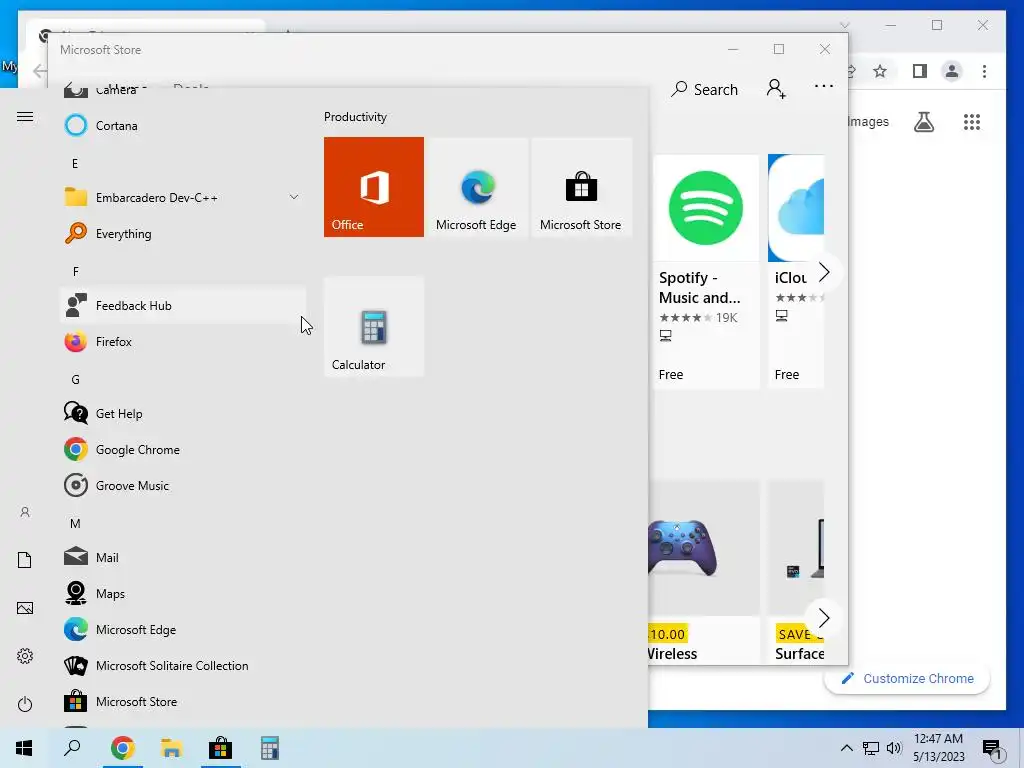The width and height of the screenshot is (1024, 768).
Task: Open Documents from the Start sidebar
Action: tap(25, 560)
